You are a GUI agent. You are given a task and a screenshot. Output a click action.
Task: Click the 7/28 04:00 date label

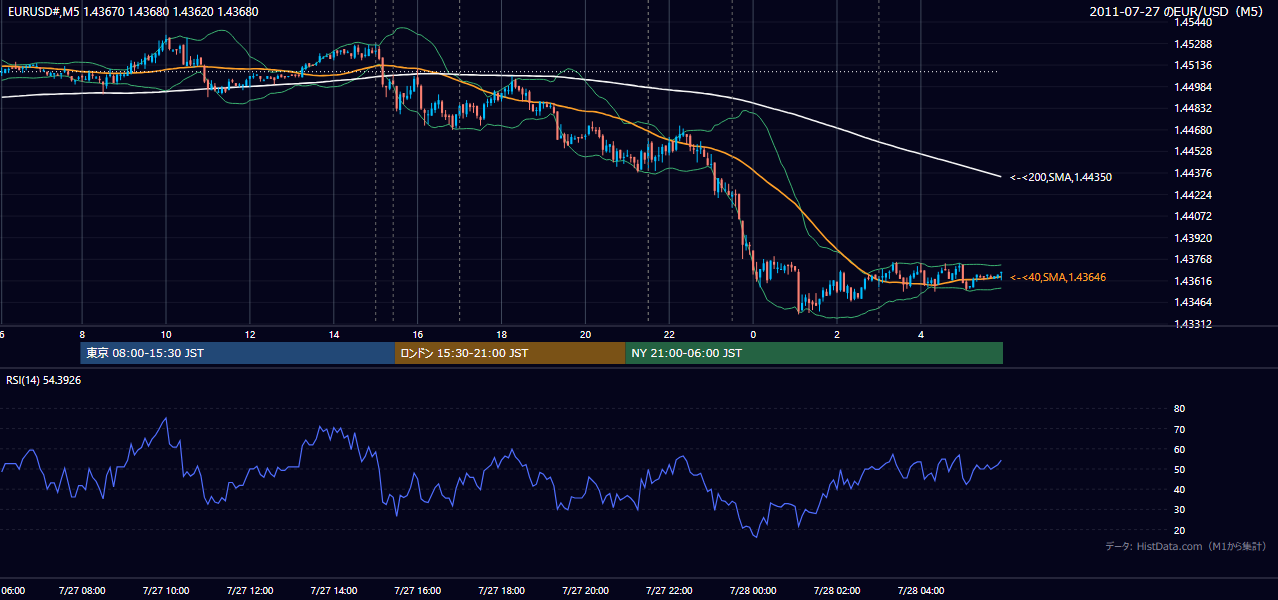pos(922,591)
